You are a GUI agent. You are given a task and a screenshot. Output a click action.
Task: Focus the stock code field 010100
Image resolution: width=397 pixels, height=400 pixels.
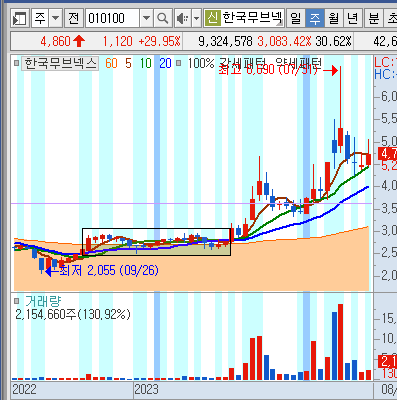(112, 18)
